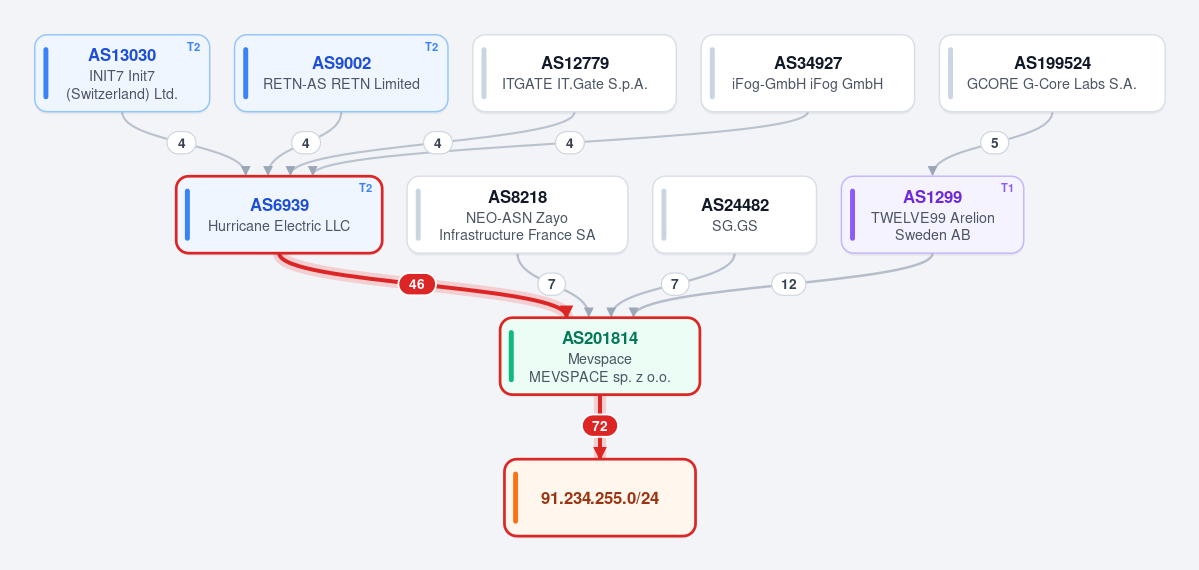
Task: Click the T2 badge on AS9002
Action: pyautogui.click(x=431, y=47)
